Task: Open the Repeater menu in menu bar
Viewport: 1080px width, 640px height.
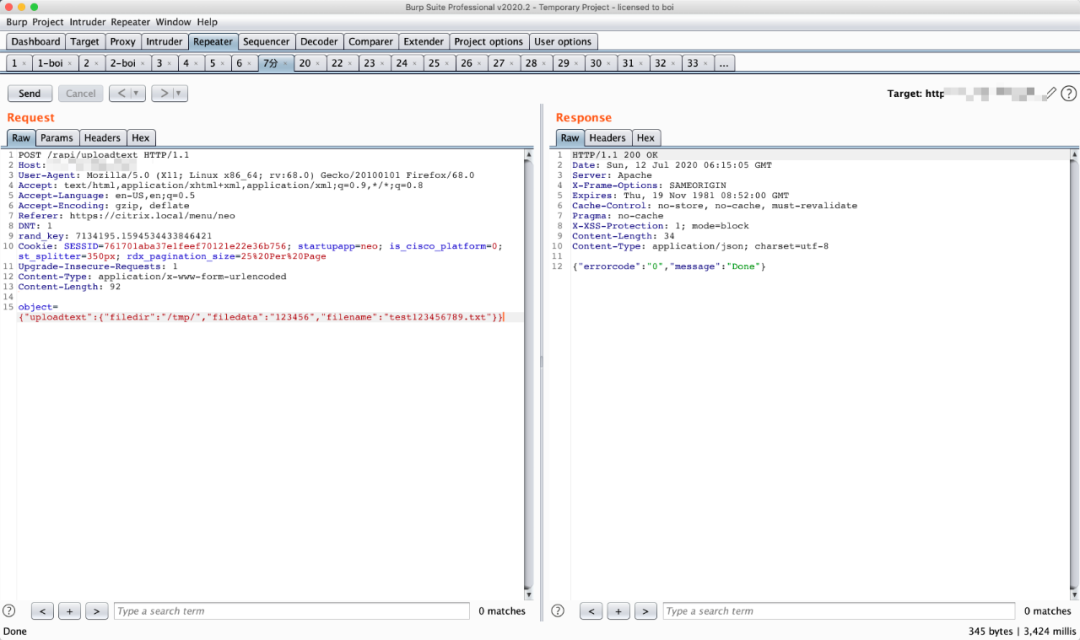Action: pyautogui.click(x=130, y=22)
